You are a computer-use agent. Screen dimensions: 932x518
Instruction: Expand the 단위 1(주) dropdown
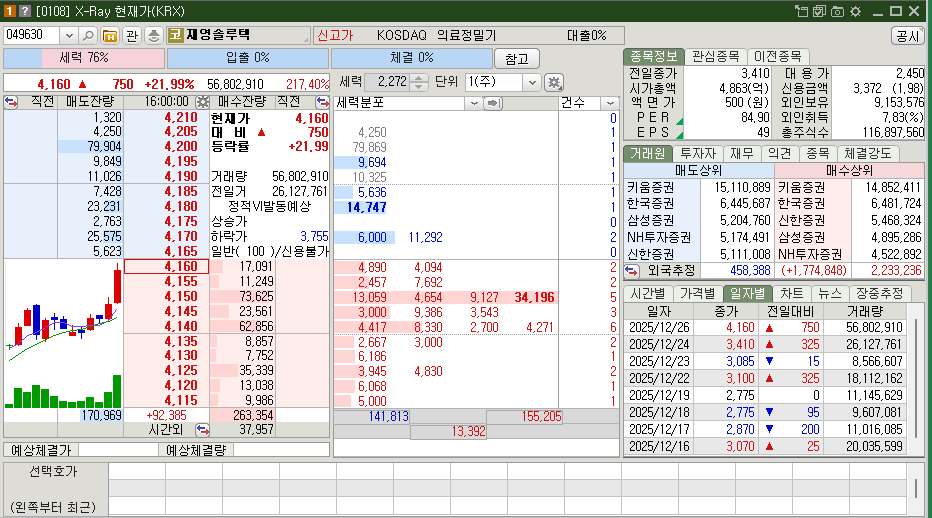[532, 82]
